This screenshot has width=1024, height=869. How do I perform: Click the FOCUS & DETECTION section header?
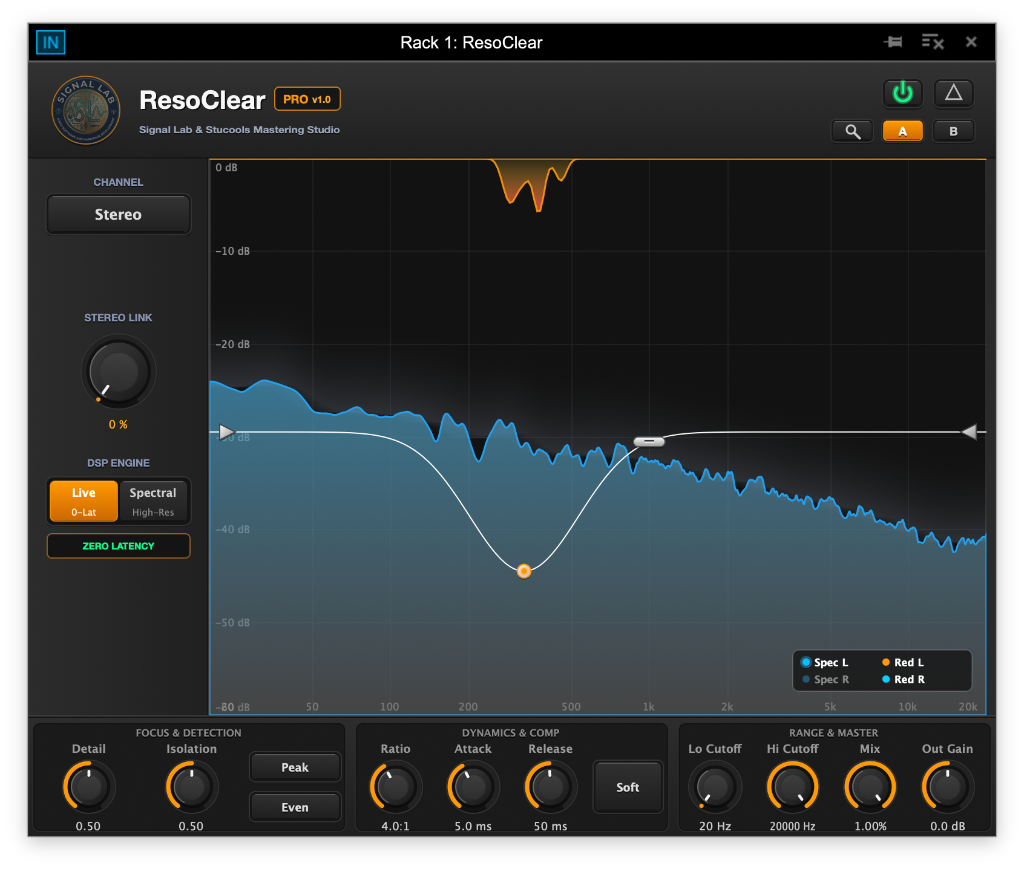click(188, 733)
